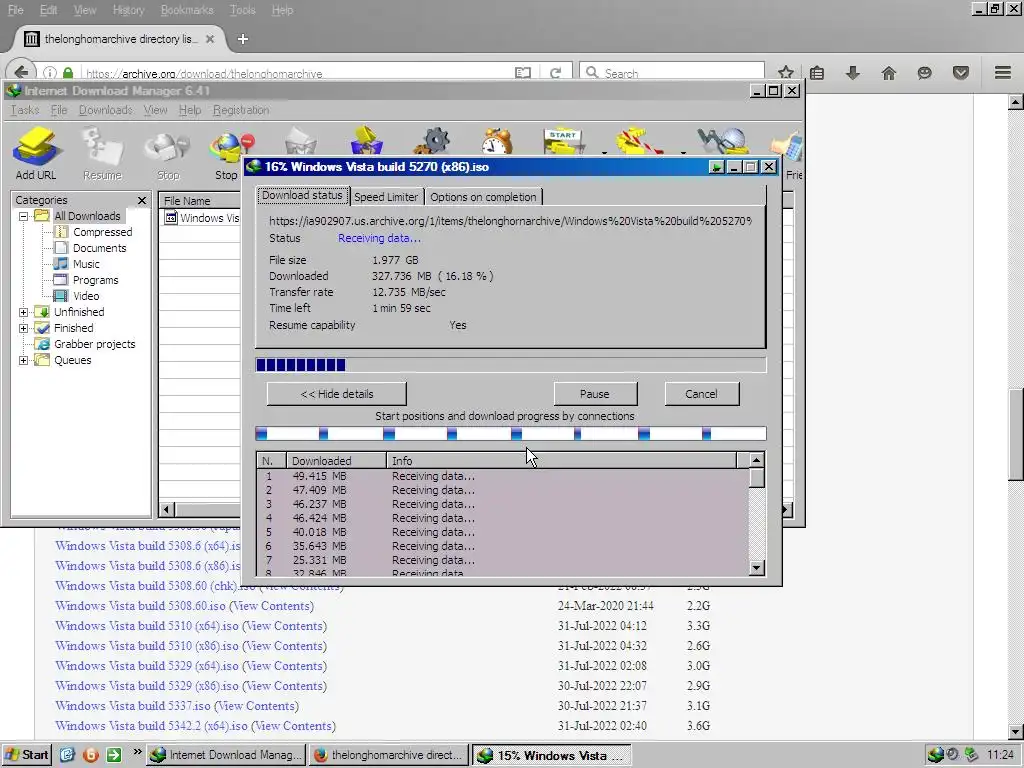
Task: Click the site information icon in the URL bar
Action: coord(50,72)
